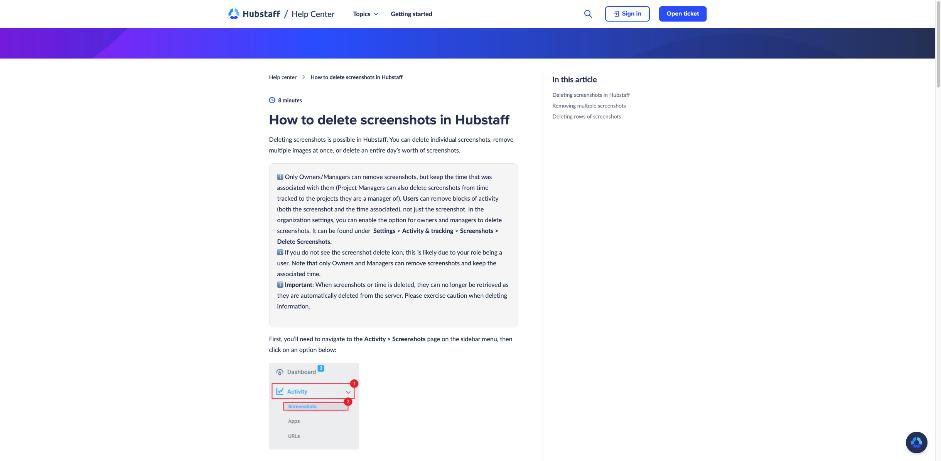The height and width of the screenshot is (461, 941).
Task: Expand the Topics dropdown menu
Action: point(365,14)
